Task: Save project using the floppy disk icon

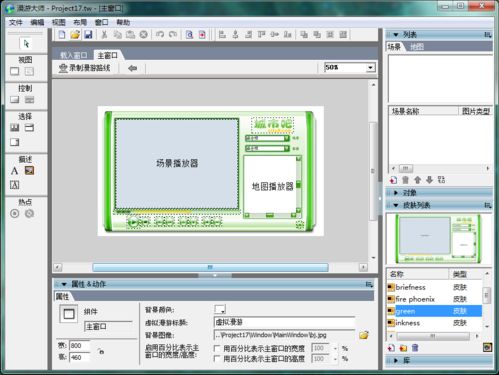Action: tap(88, 34)
